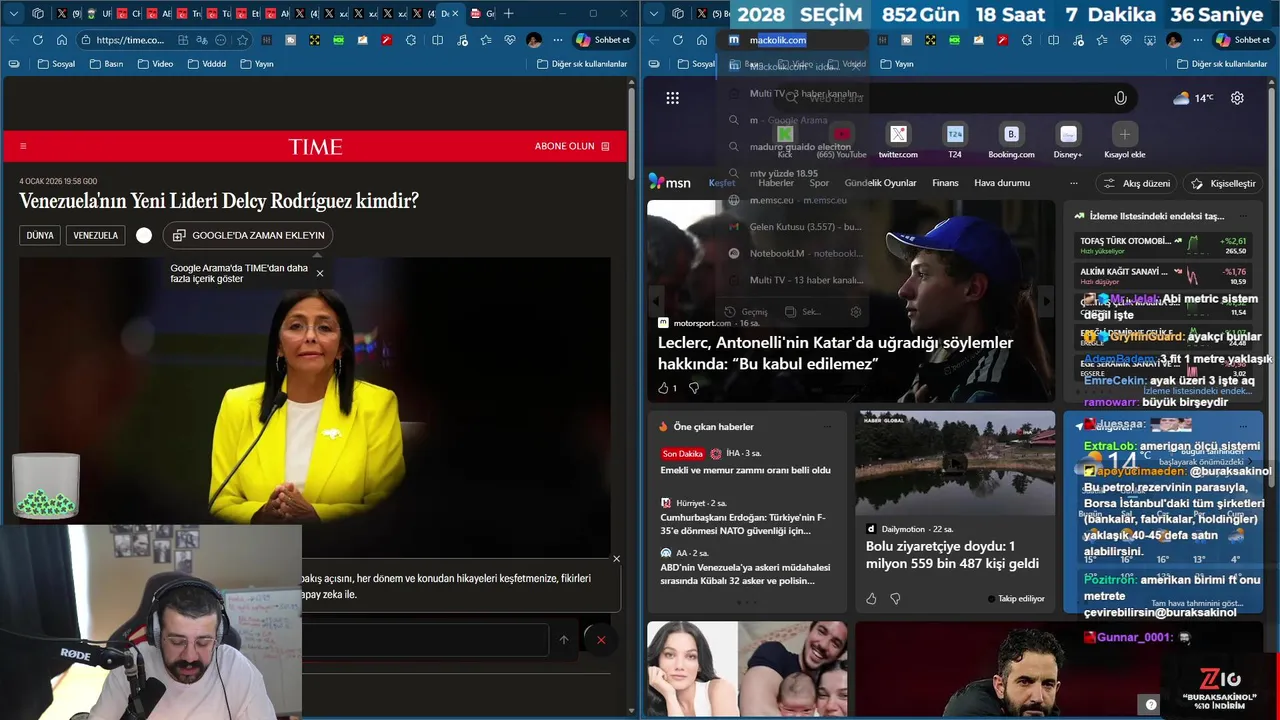Reload the page in the left browser window
Screen dimensions: 1280x720
[38, 40]
